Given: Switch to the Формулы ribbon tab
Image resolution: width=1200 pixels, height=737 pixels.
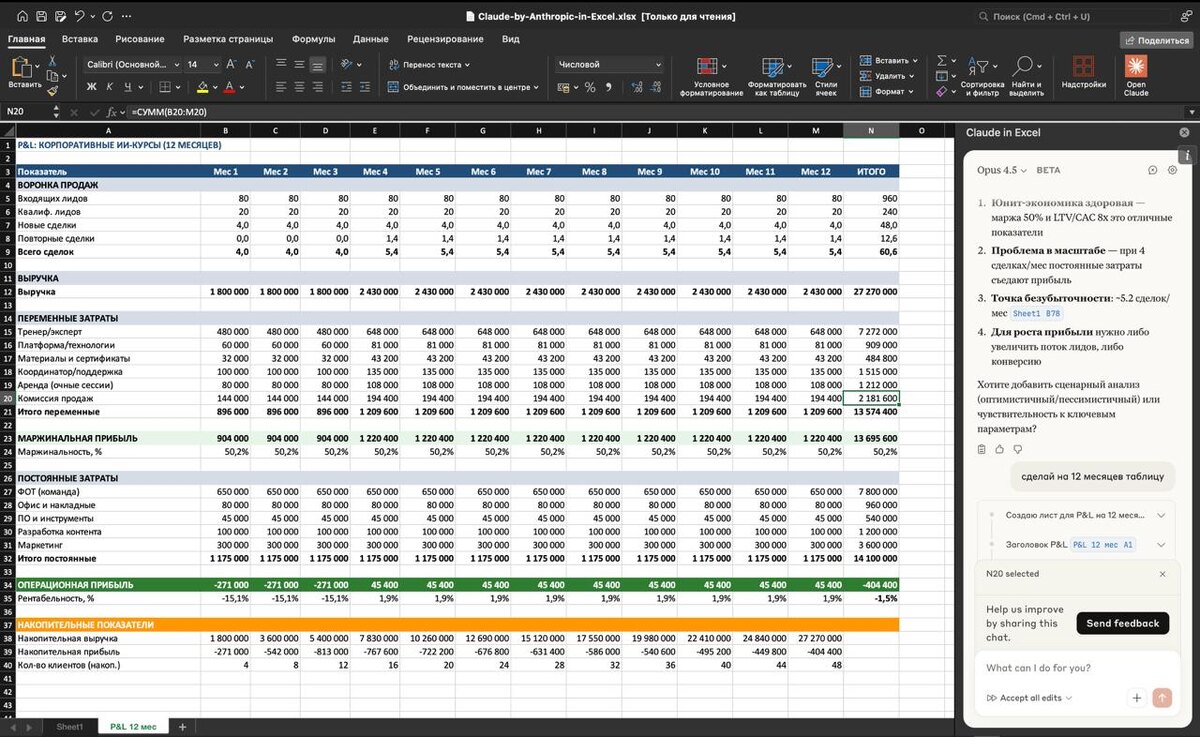Looking at the screenshot, I should coord(313,39).
